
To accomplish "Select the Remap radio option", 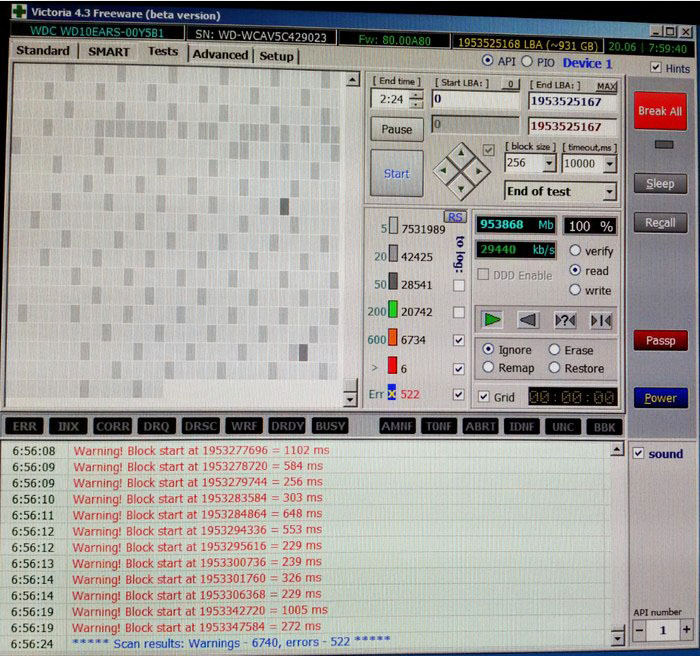I will pos(487,368).
